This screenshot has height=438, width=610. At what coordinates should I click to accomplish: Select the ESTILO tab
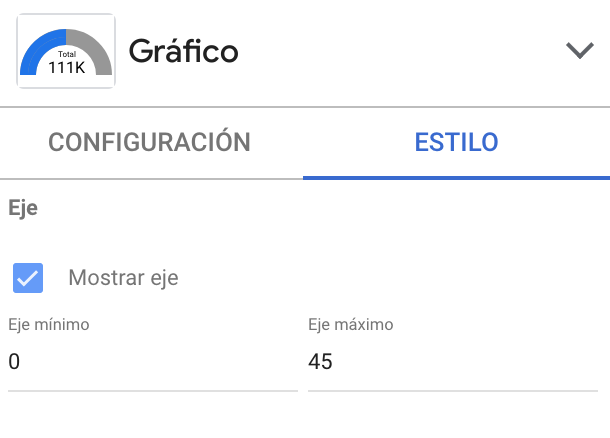pos(456,142)
